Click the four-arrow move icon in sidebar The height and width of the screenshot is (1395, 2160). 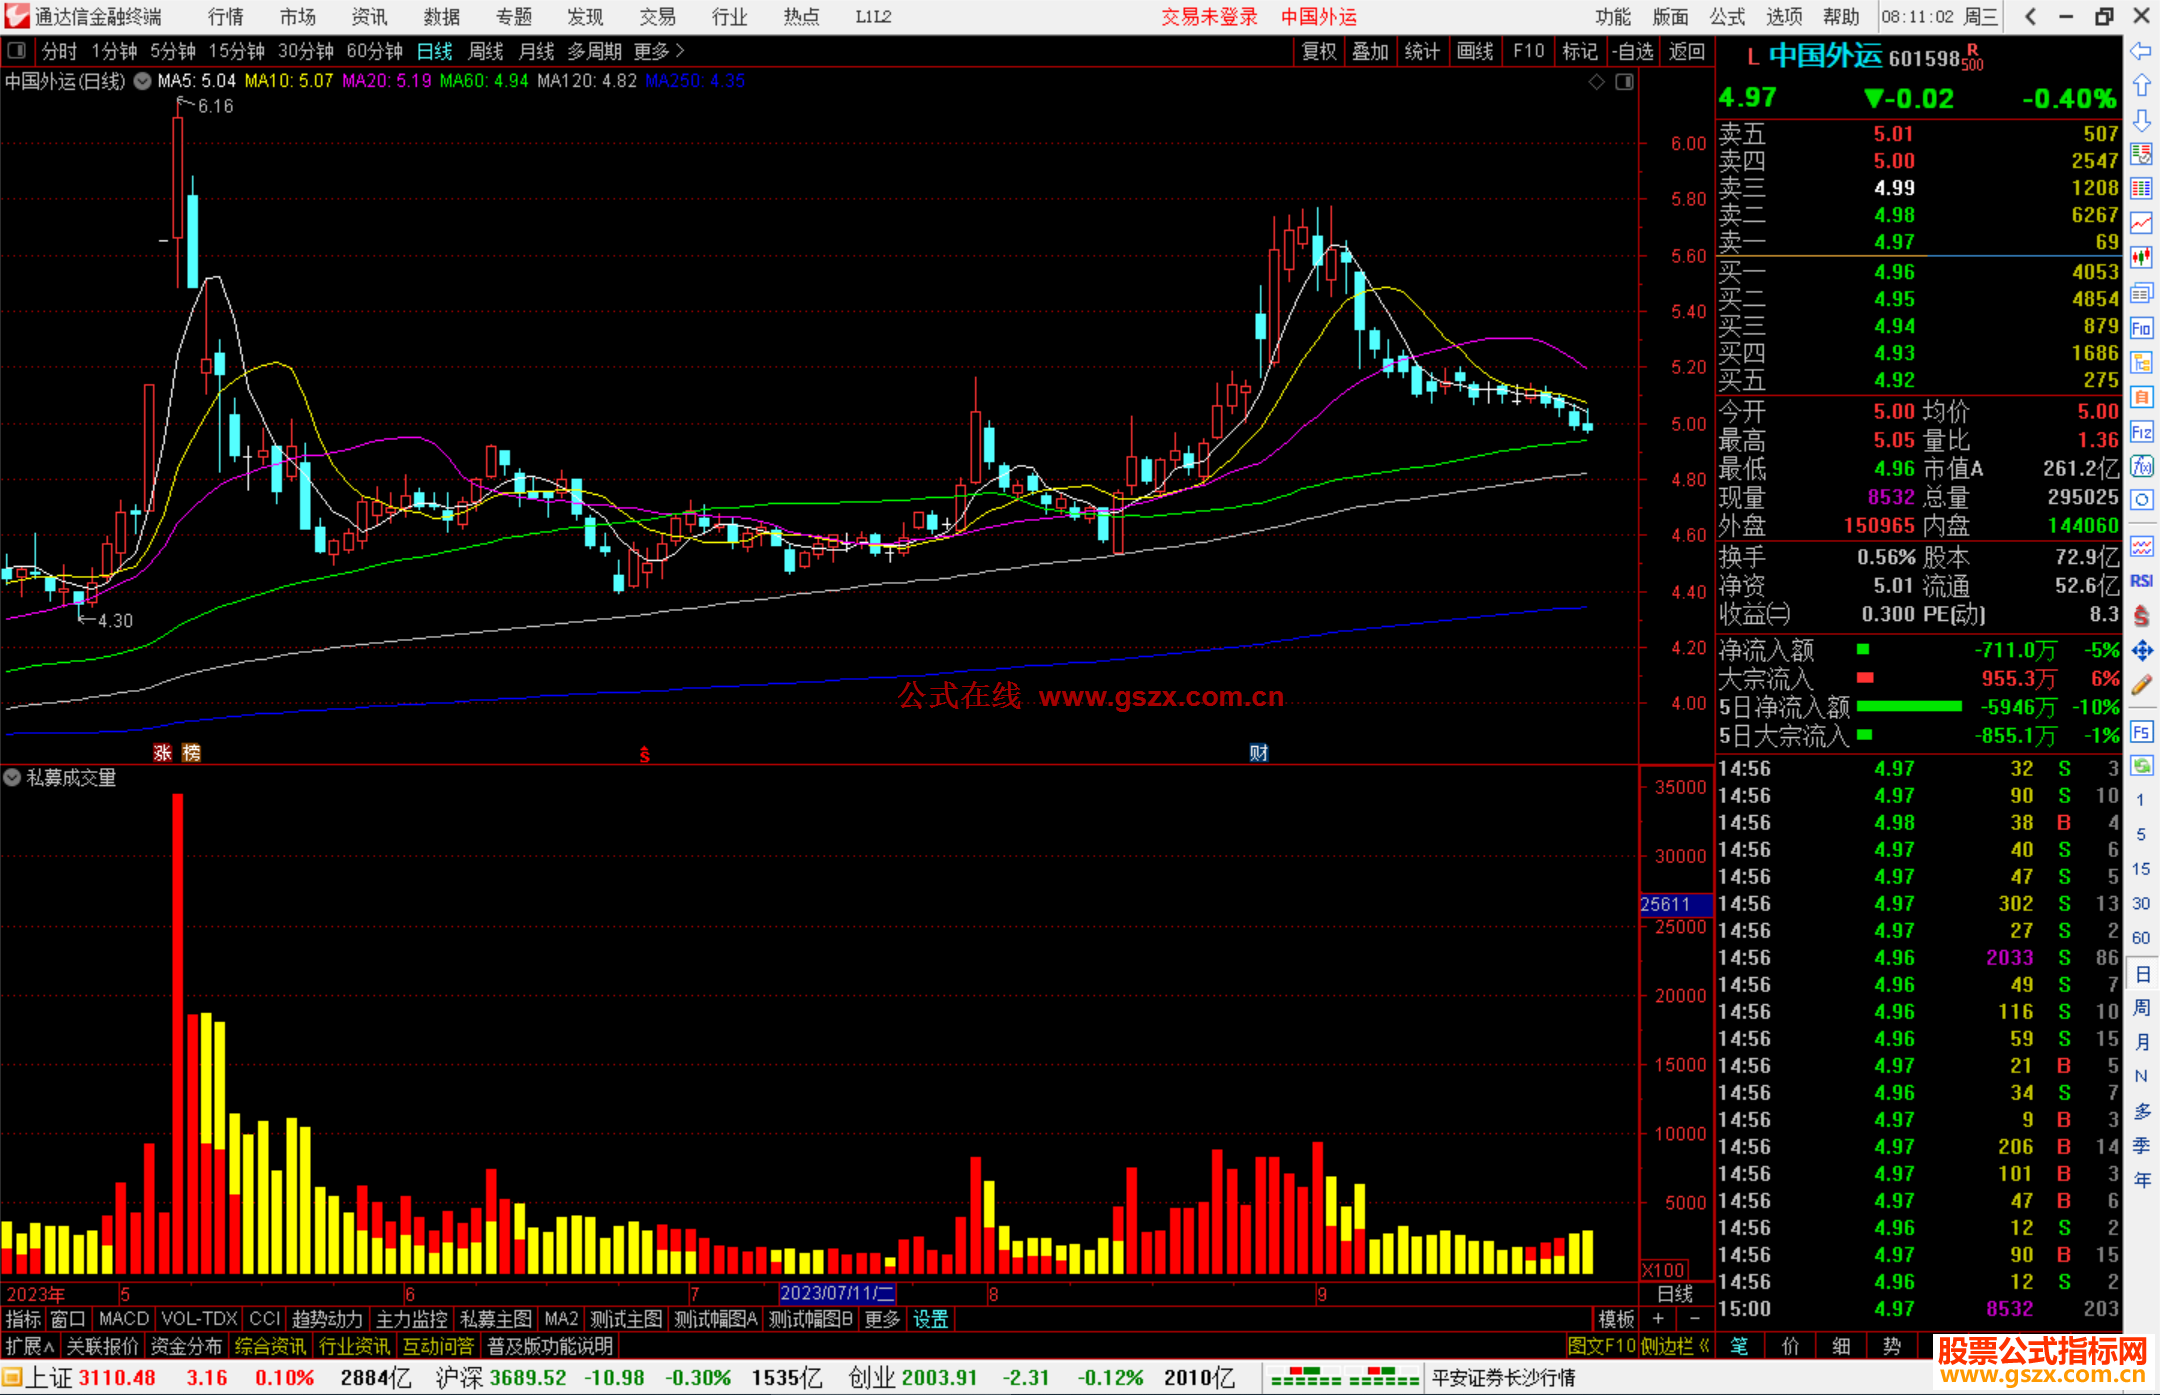click(x=2141, y=651)
